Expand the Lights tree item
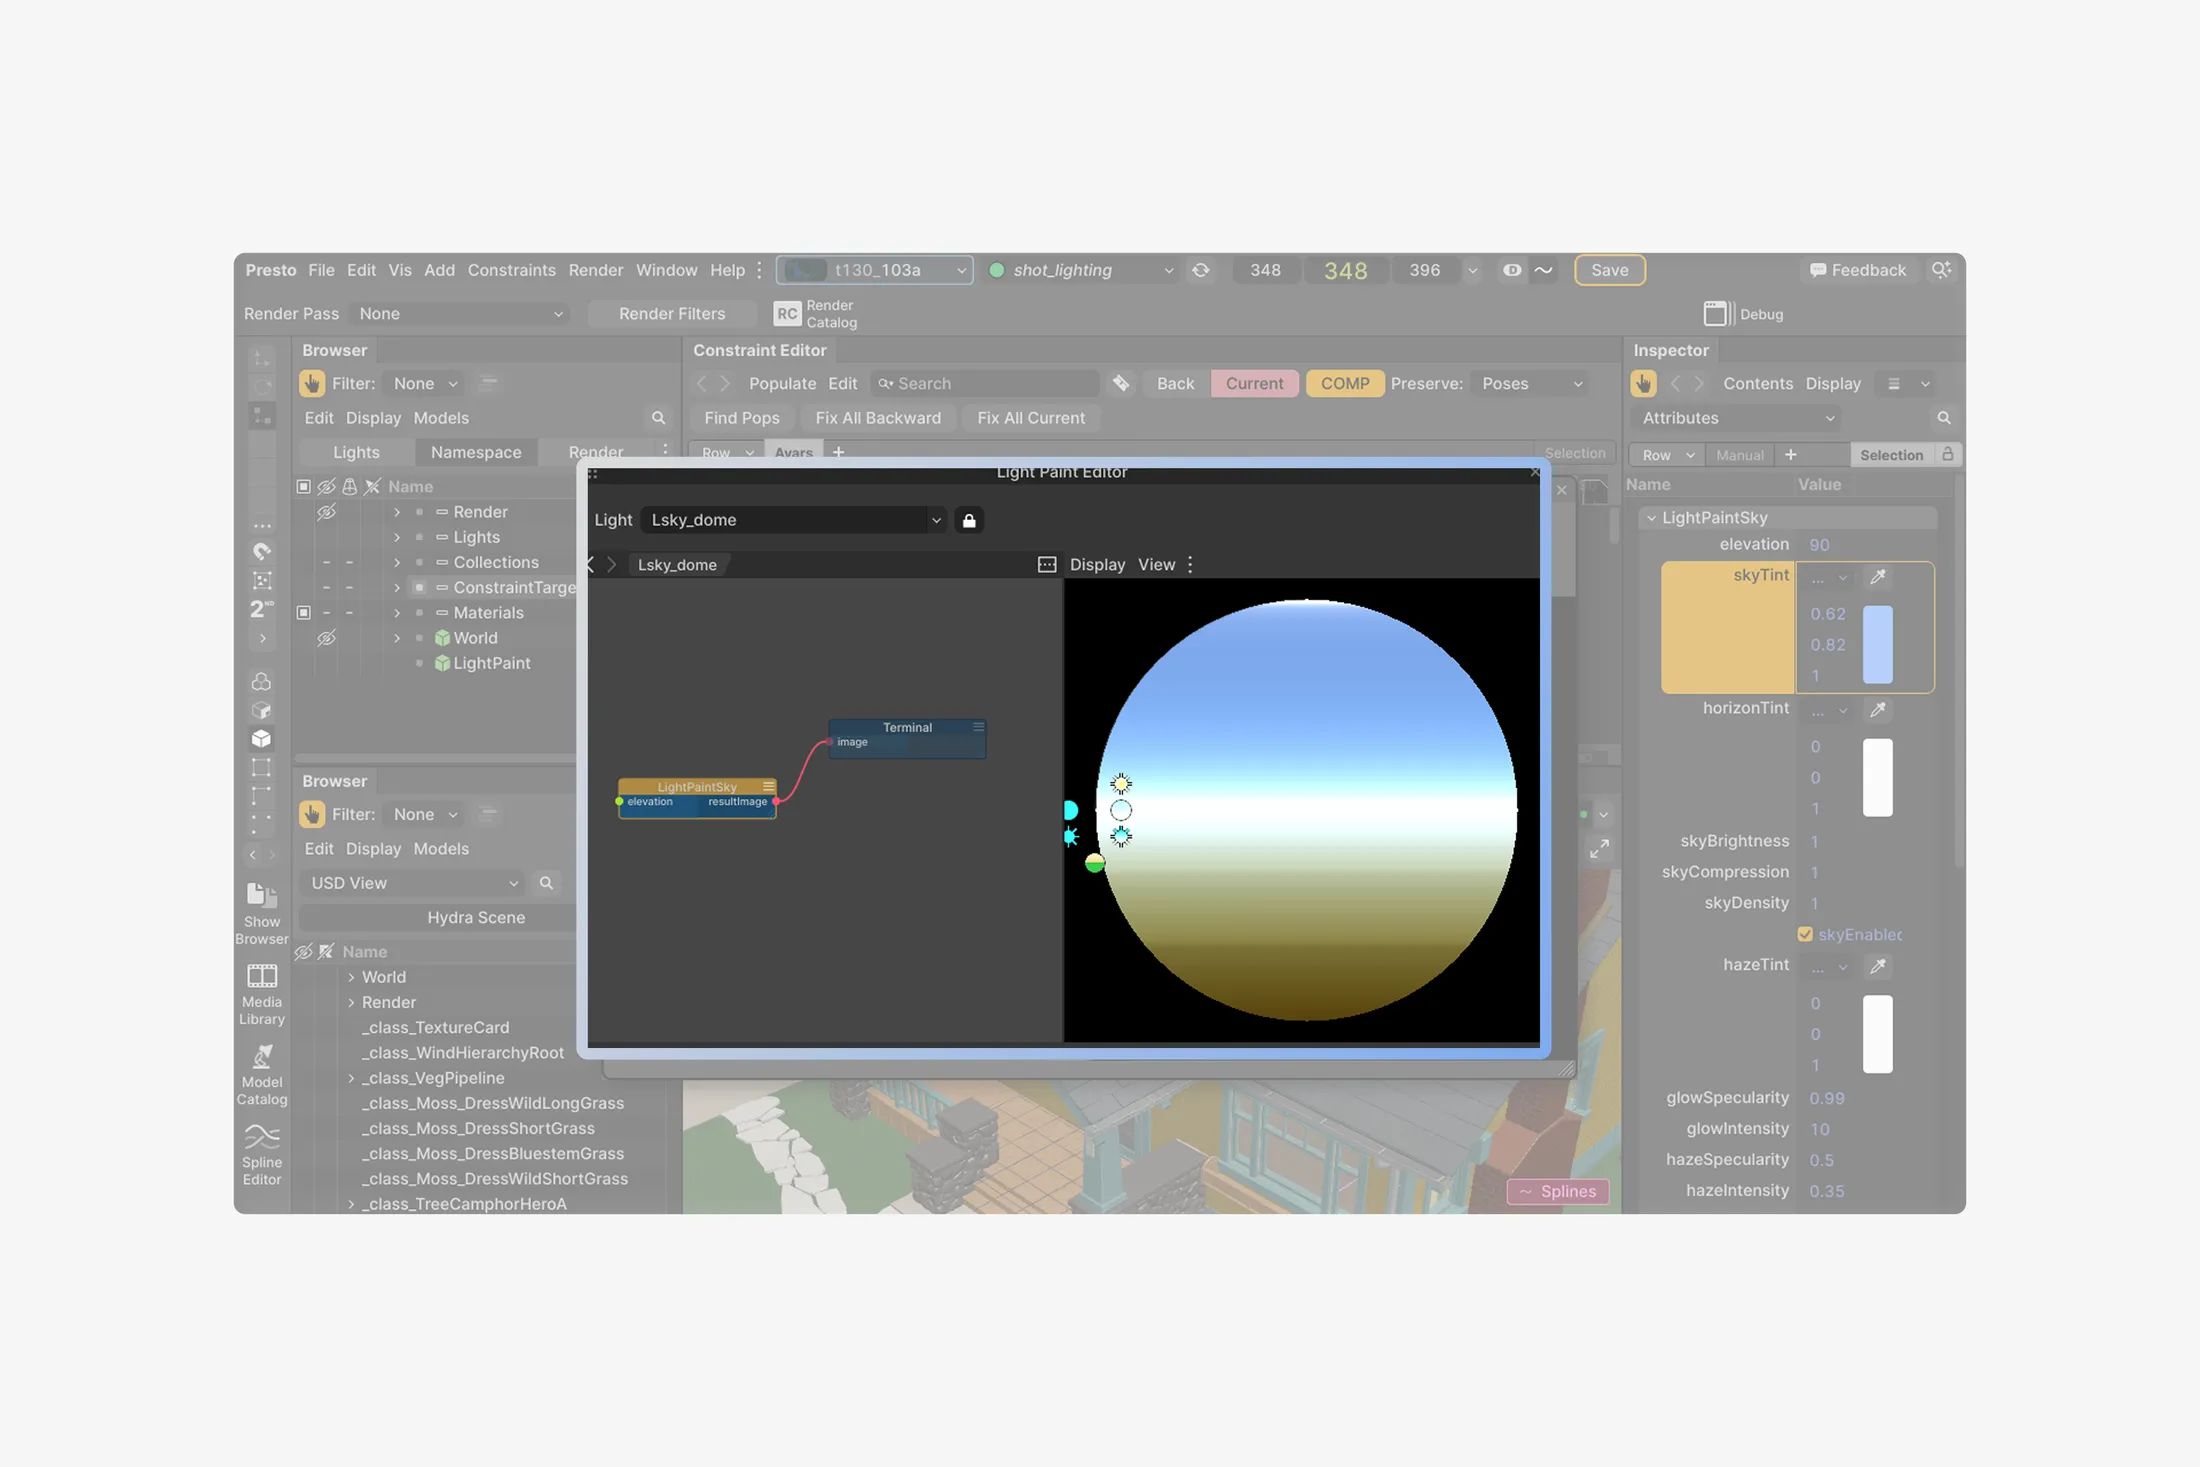 [x=397, y=537]
